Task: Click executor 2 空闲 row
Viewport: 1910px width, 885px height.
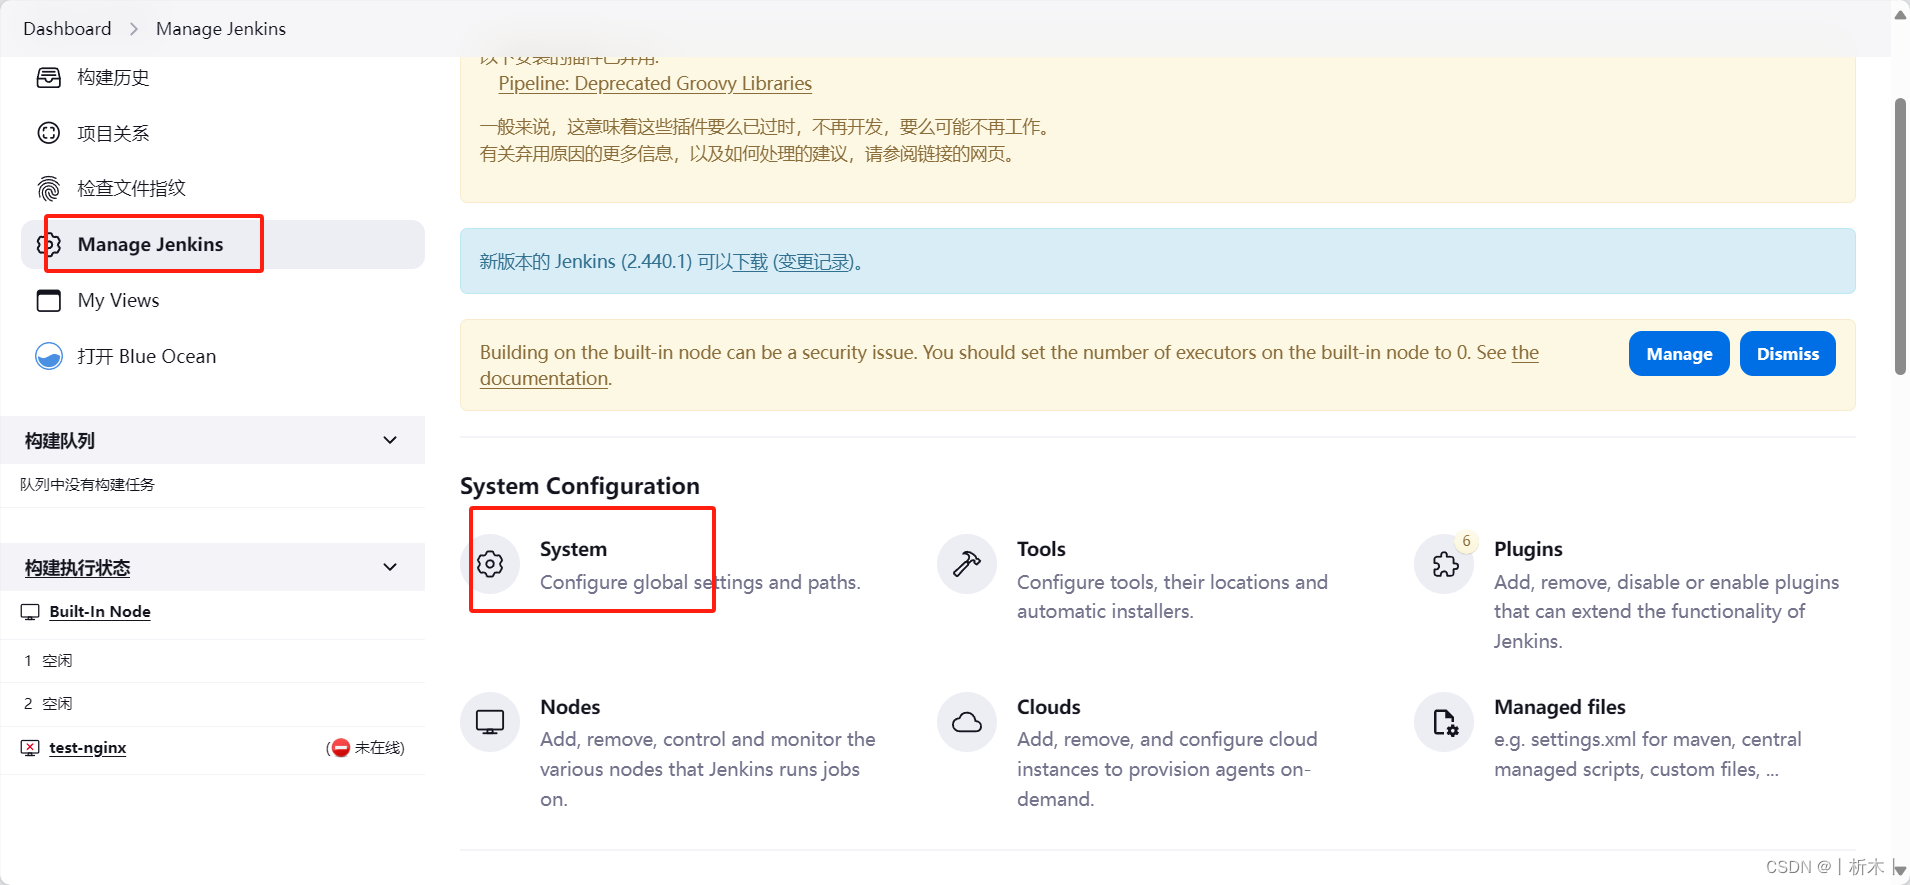Action: 212,704
